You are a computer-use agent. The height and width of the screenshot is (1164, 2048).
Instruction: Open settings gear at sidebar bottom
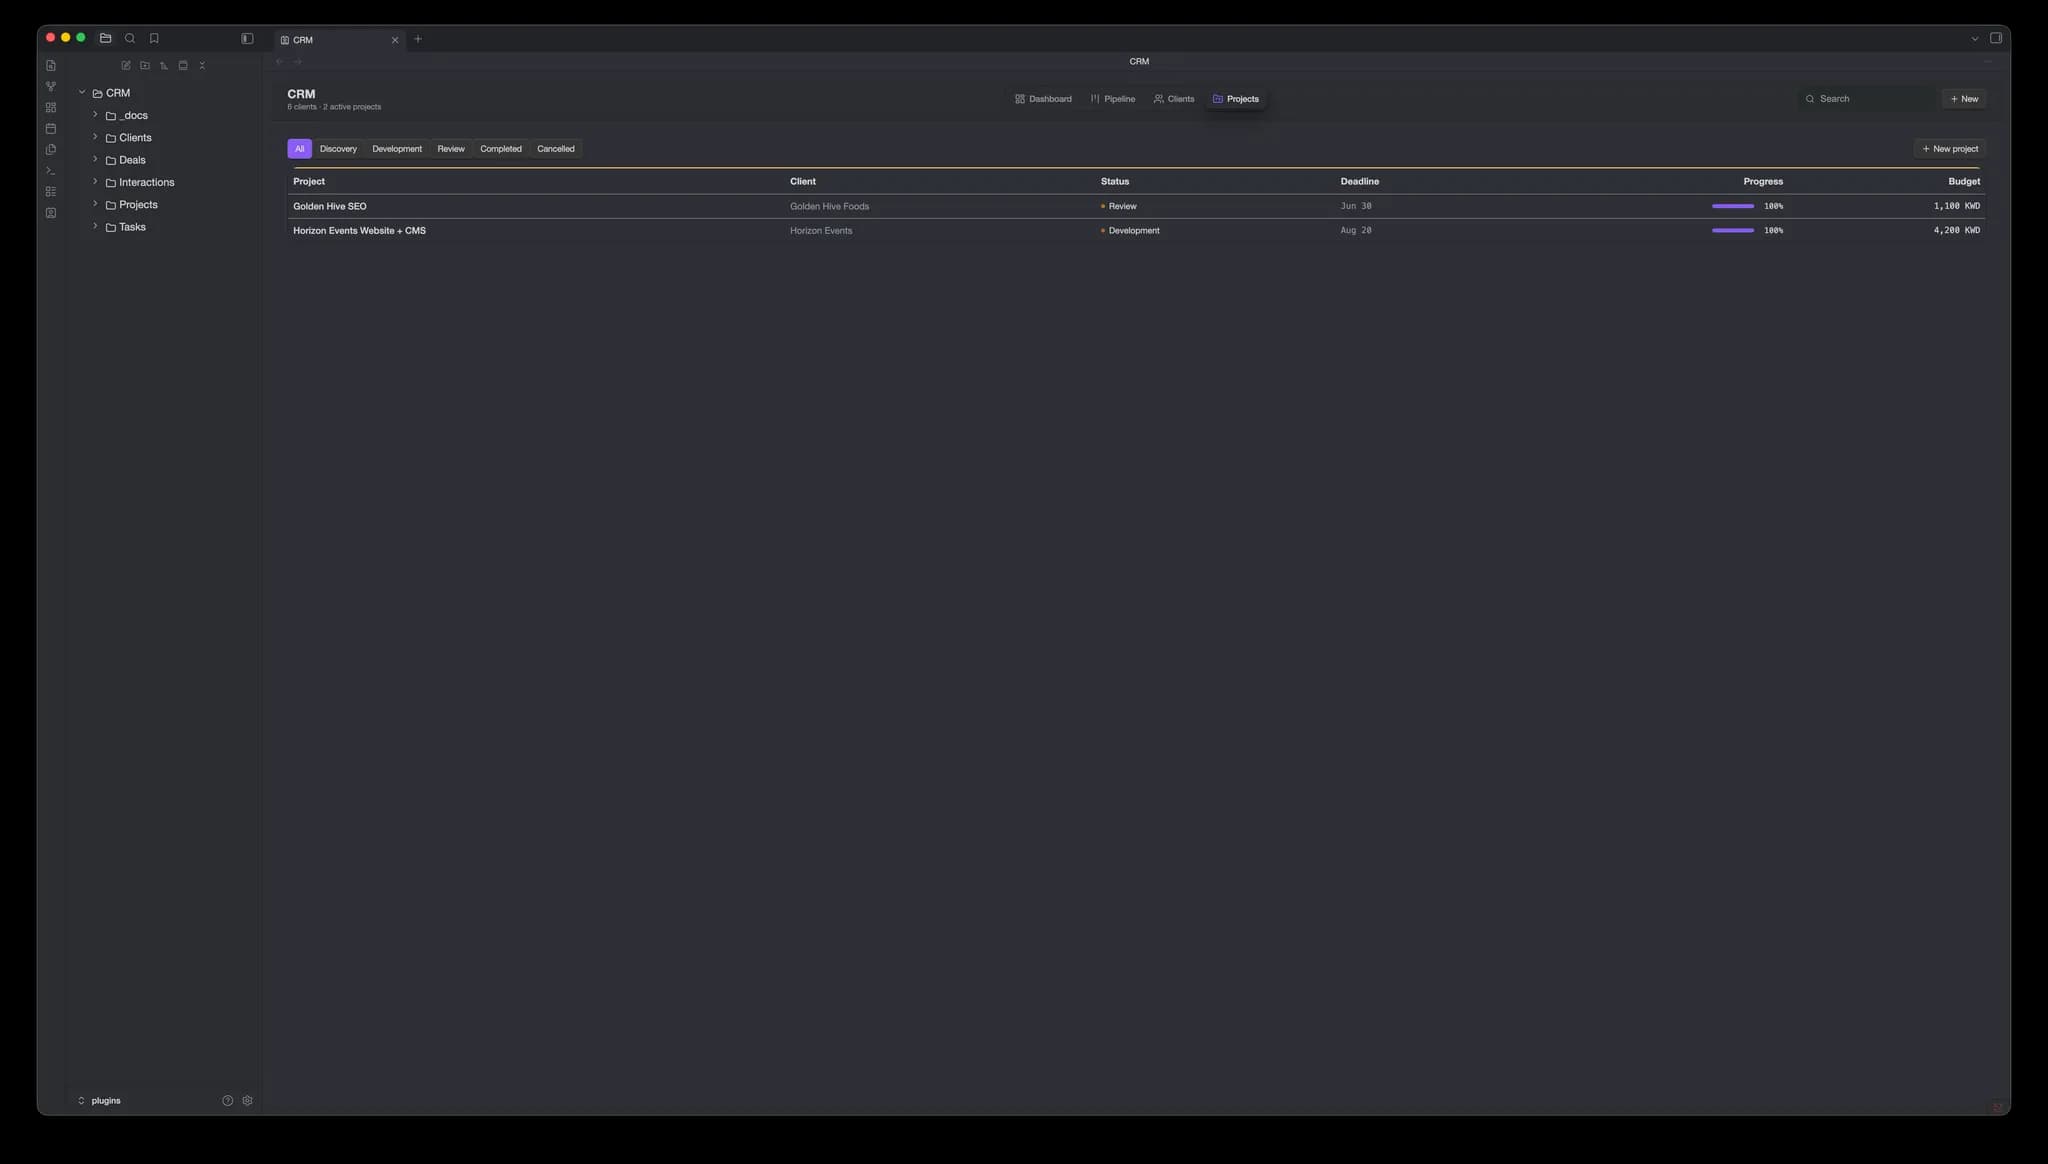248,1101
